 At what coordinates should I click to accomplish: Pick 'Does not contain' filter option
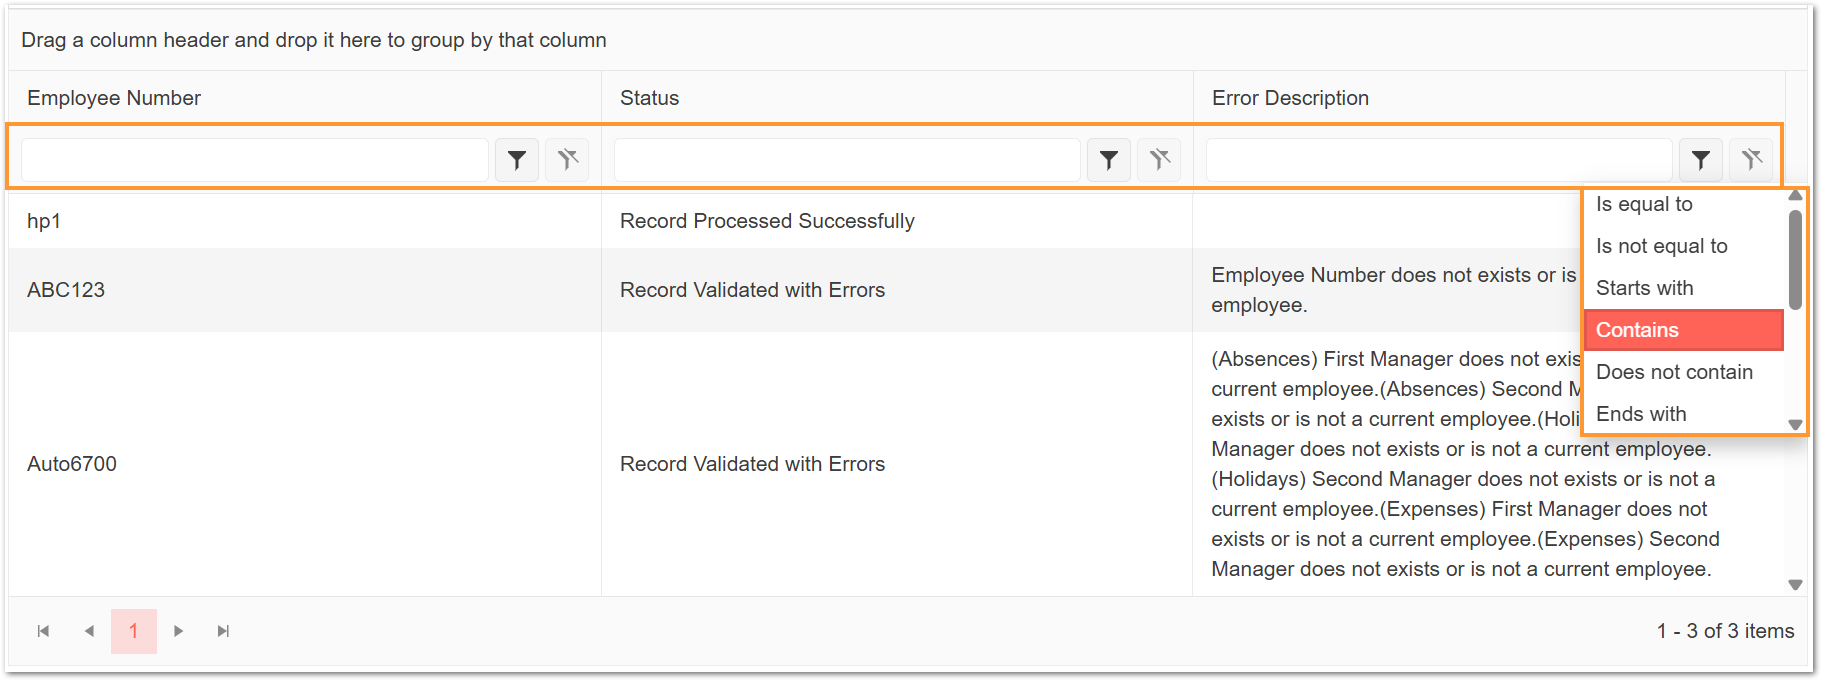[x=1684, y=372]
